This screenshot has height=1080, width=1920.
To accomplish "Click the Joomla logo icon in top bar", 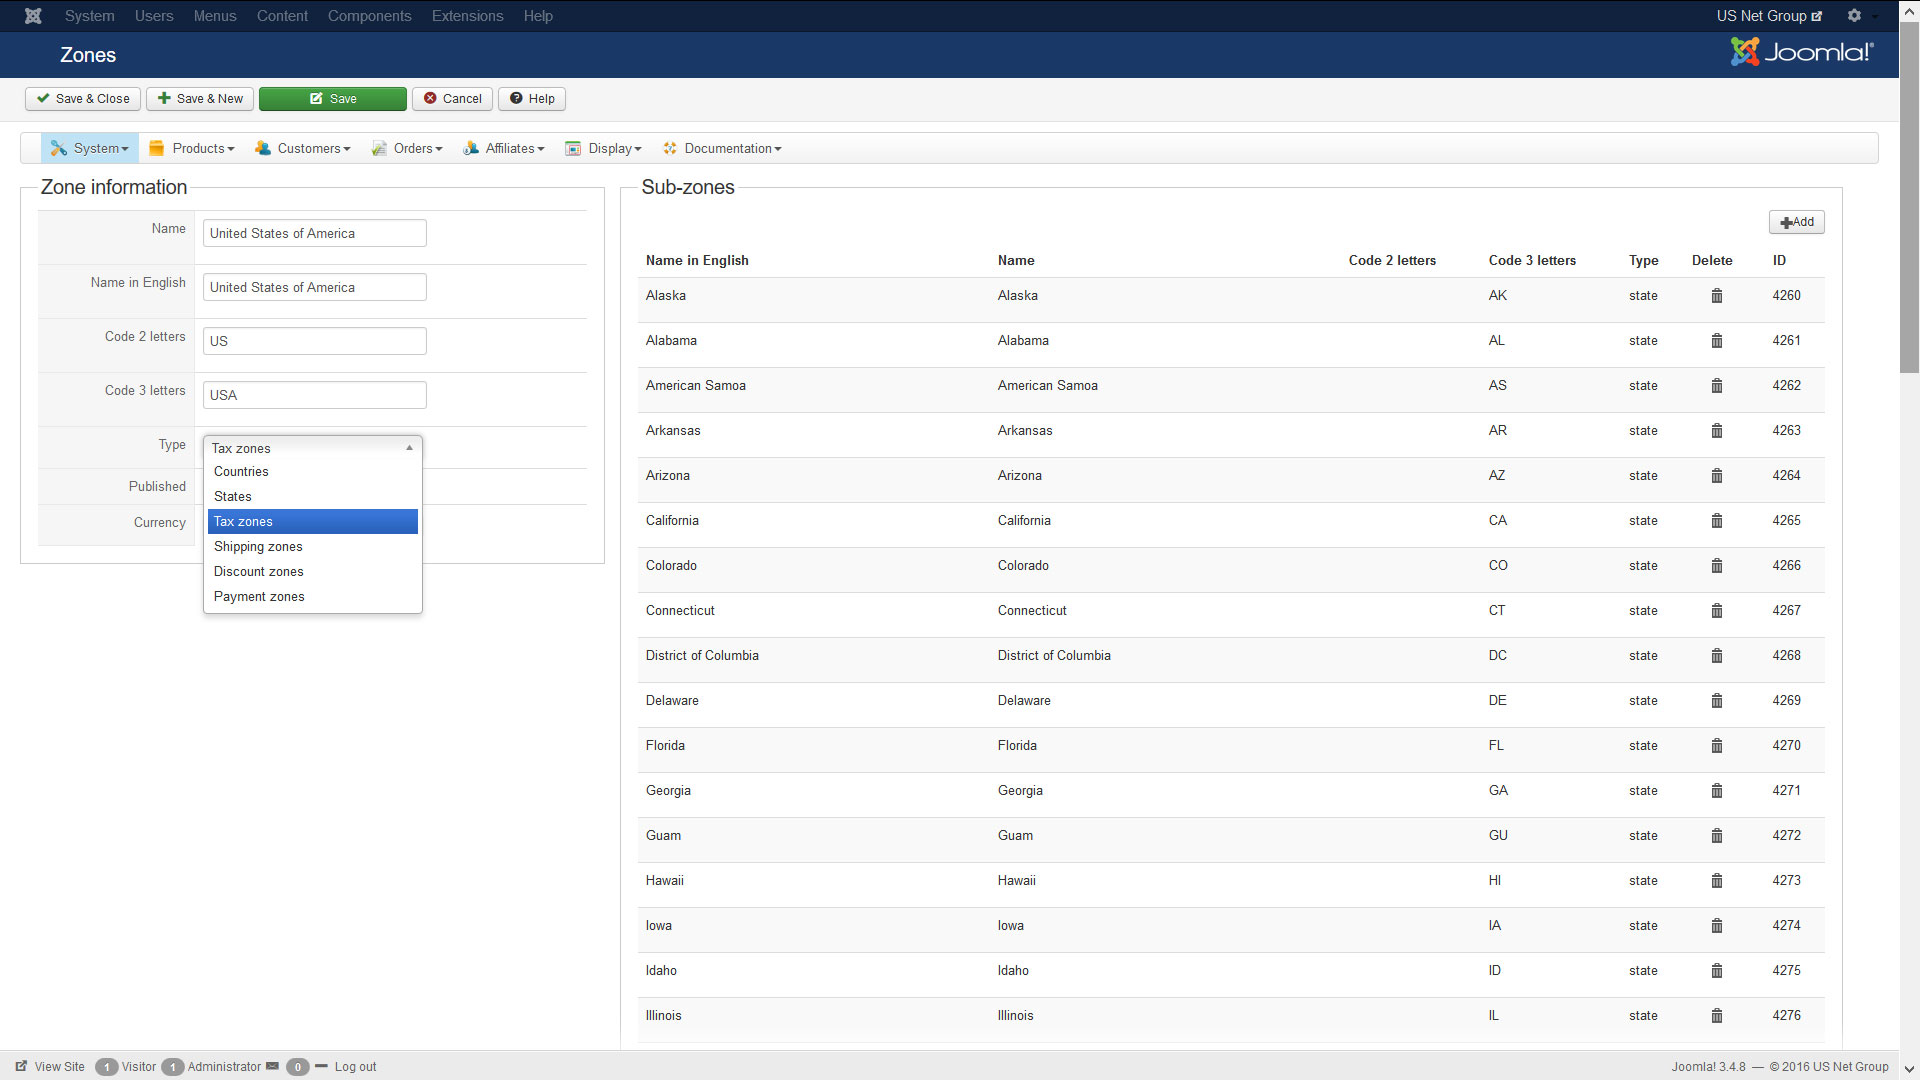I will 33,16.
